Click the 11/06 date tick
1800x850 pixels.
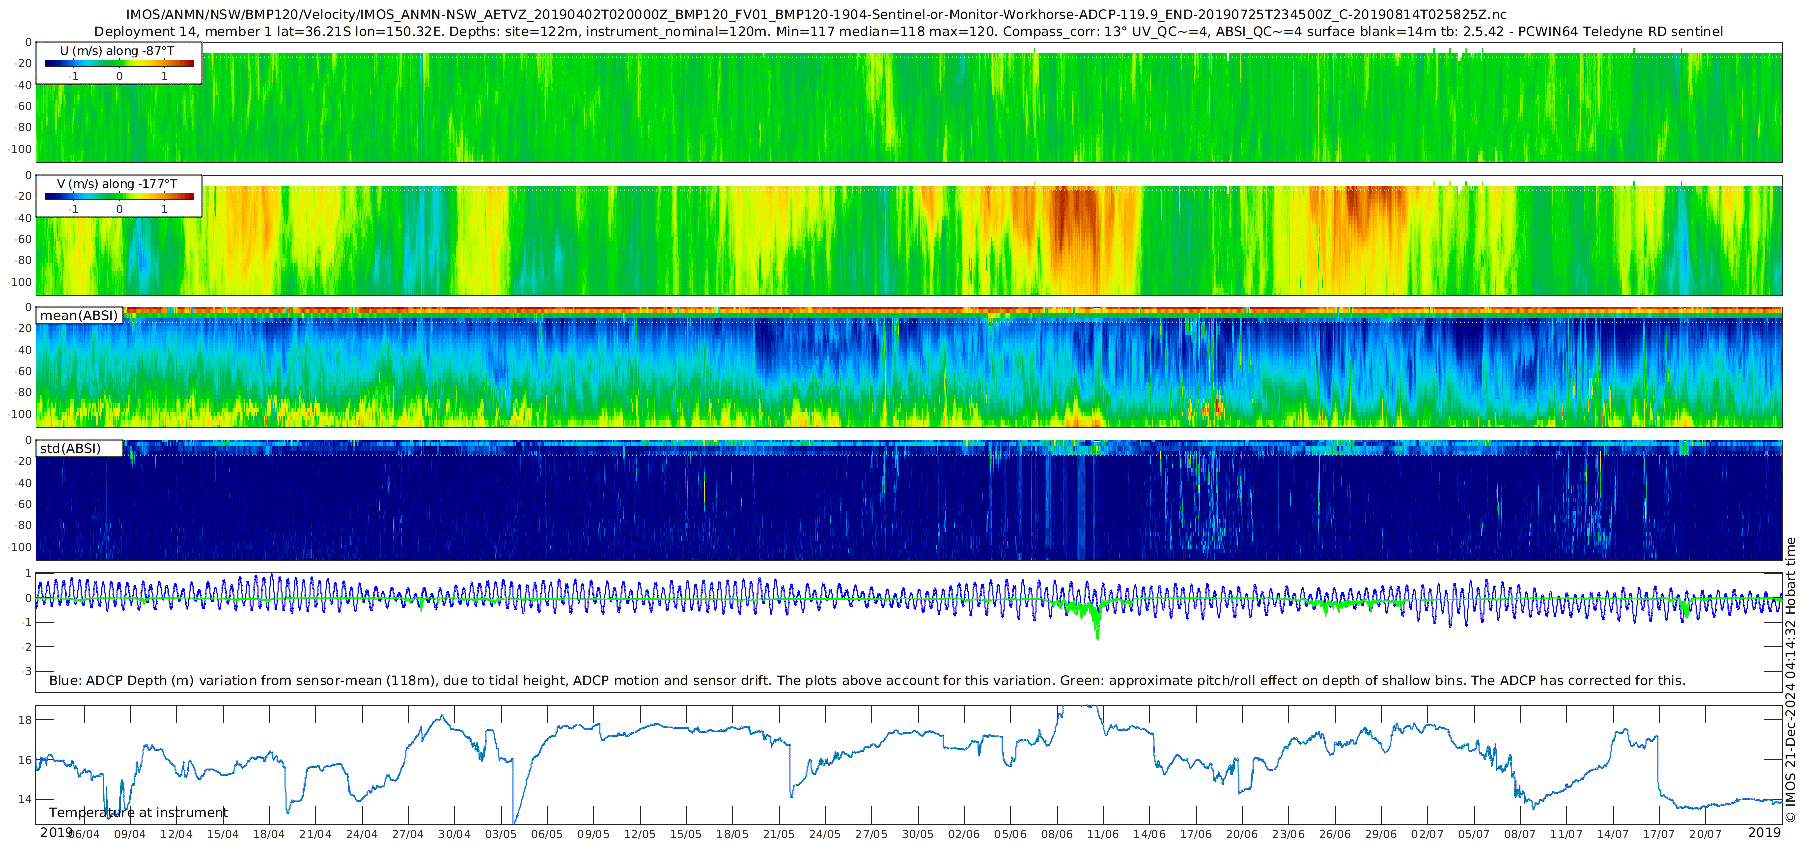(1103, 834)
